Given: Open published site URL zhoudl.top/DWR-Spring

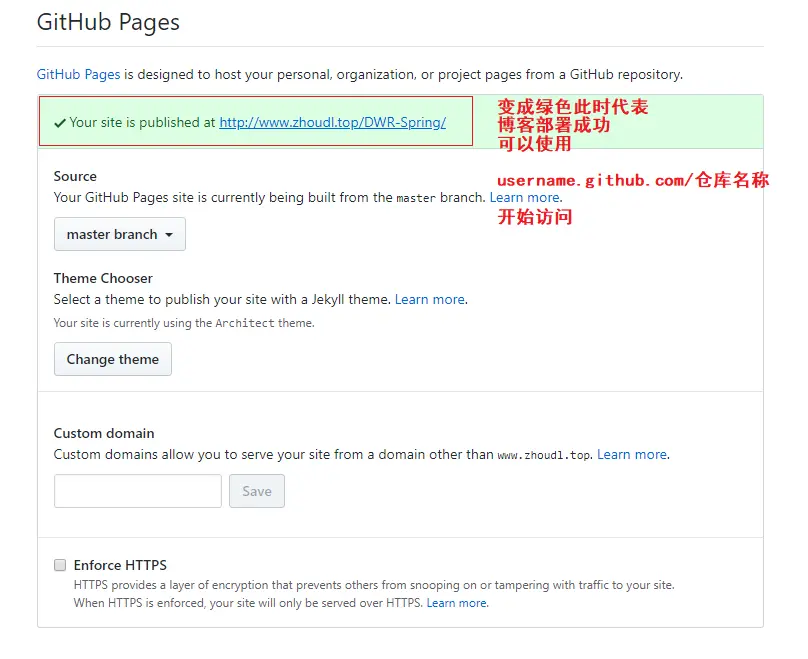Looking at the screenshot, I should [x=332, y=123].
